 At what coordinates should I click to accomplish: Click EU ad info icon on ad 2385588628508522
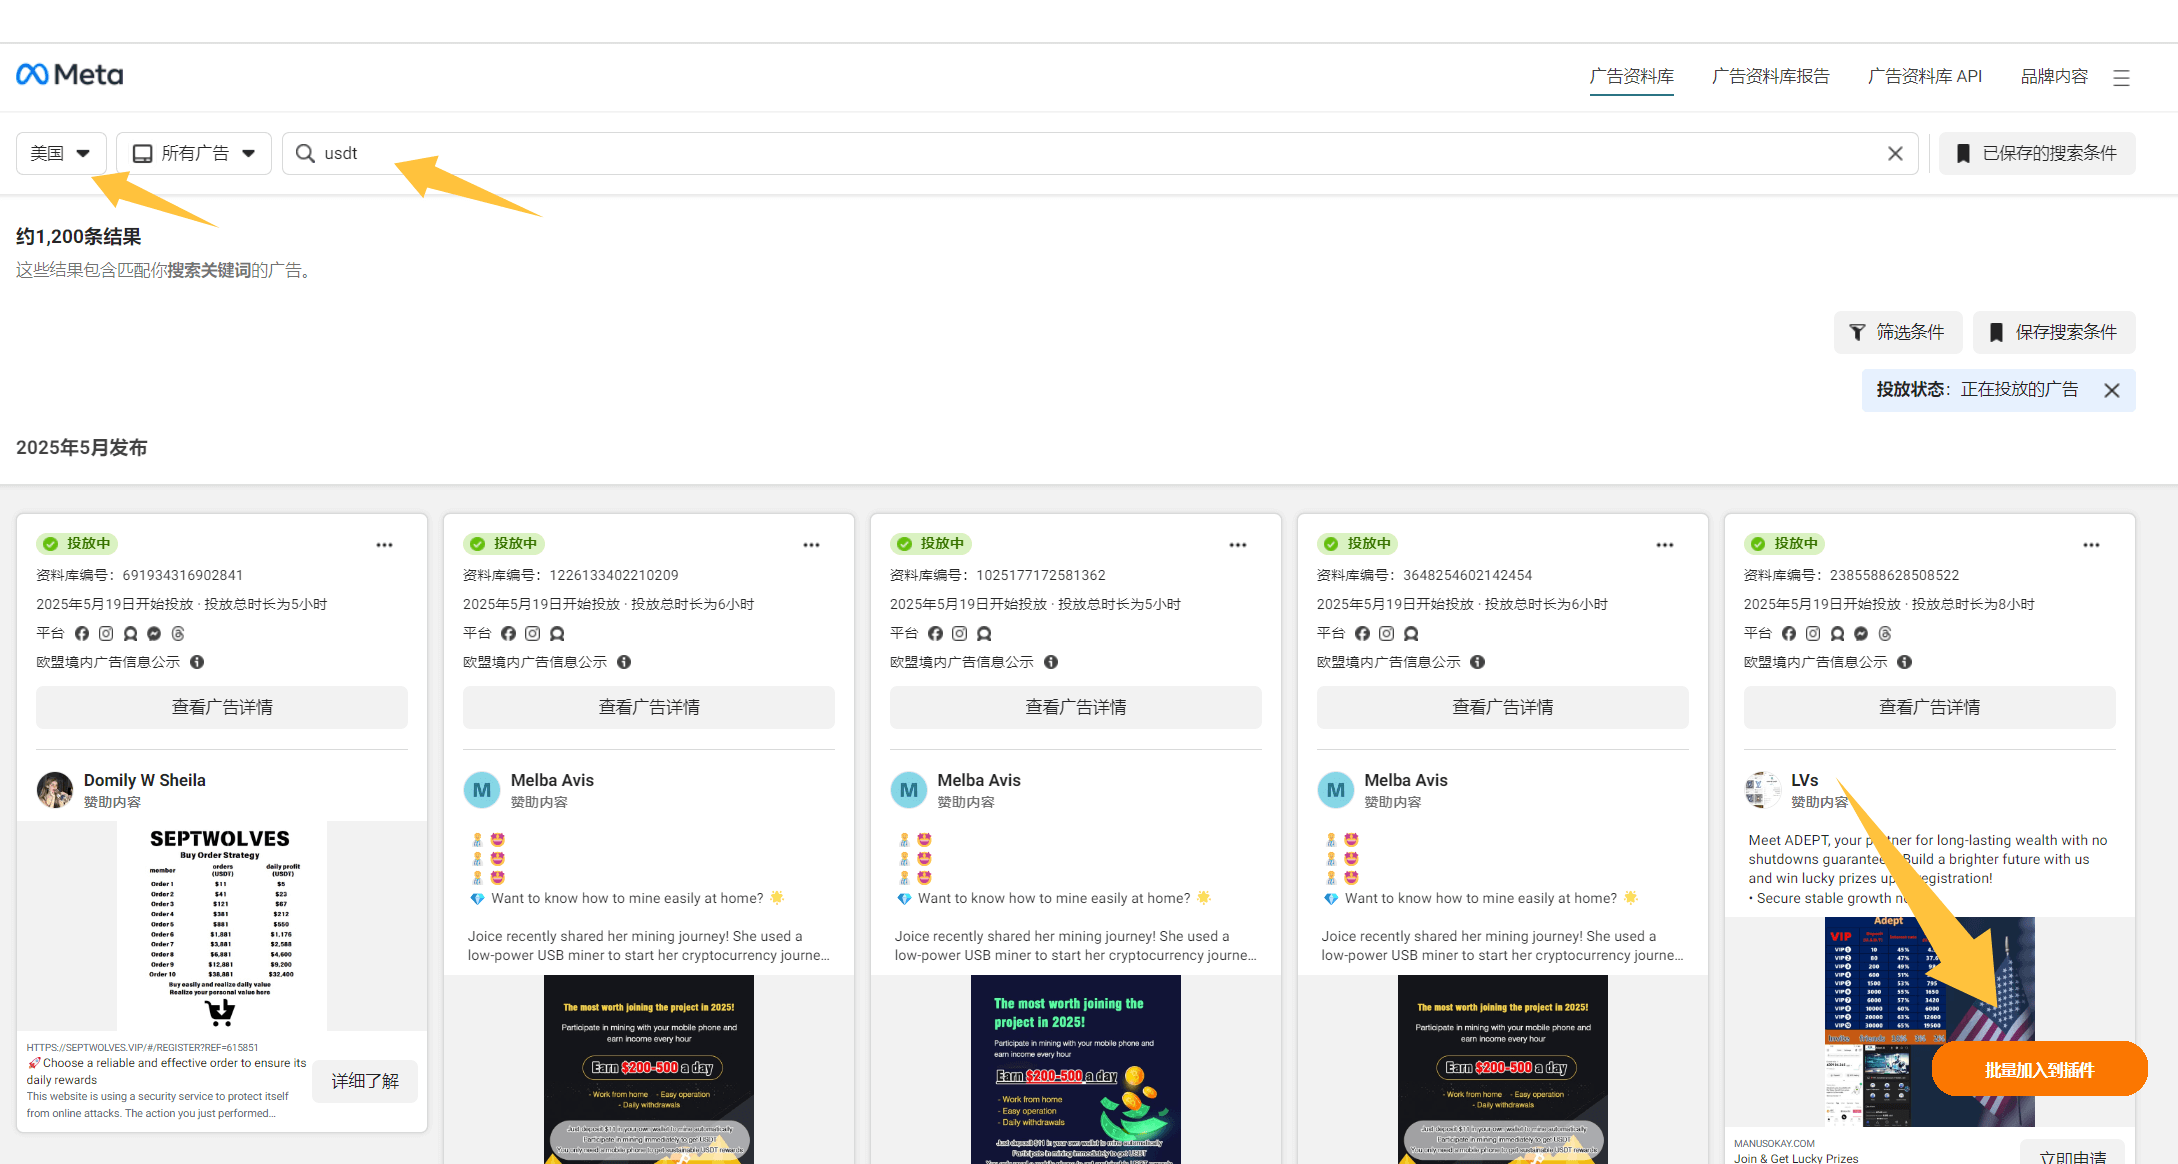pyautogui.click(x=1905, y=662)
